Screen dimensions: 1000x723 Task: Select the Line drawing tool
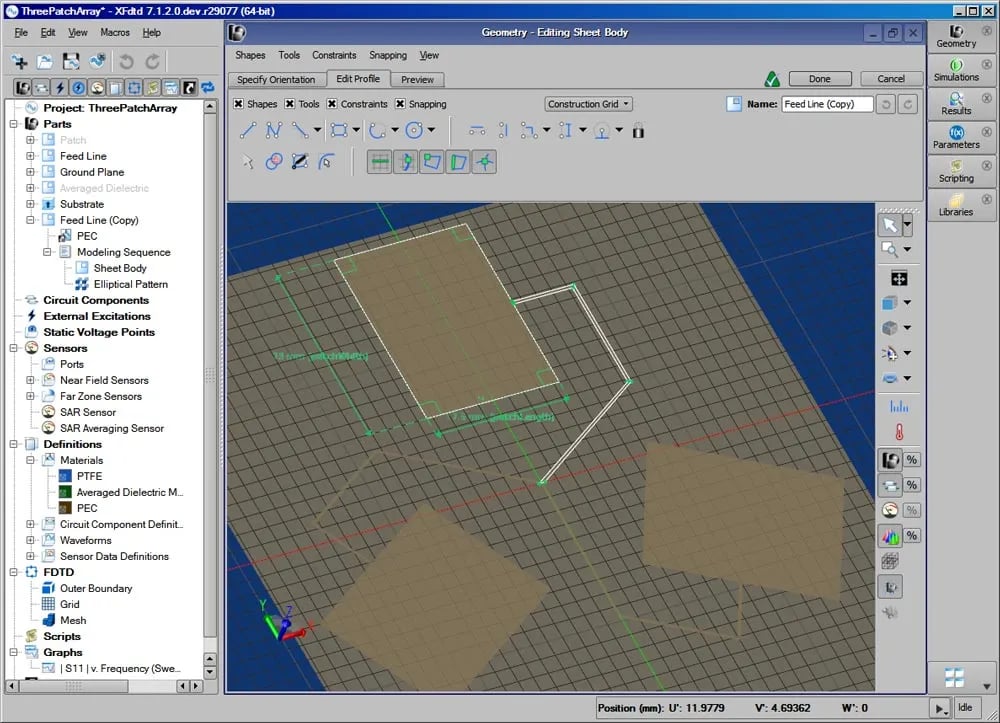click(x=247, y=128)
